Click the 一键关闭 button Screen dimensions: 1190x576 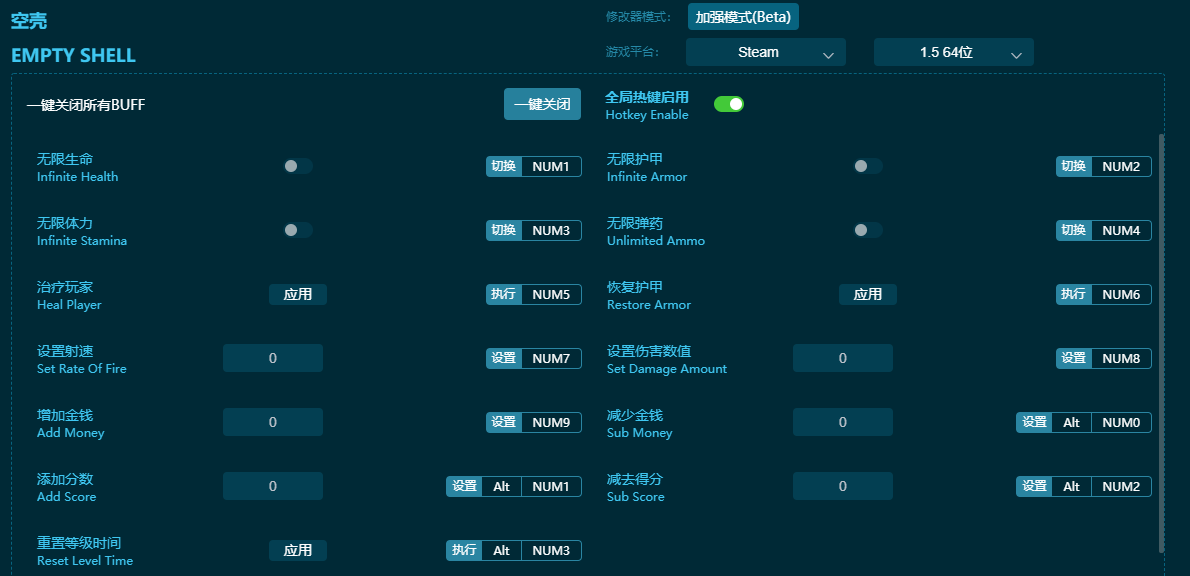click(543, 104)
